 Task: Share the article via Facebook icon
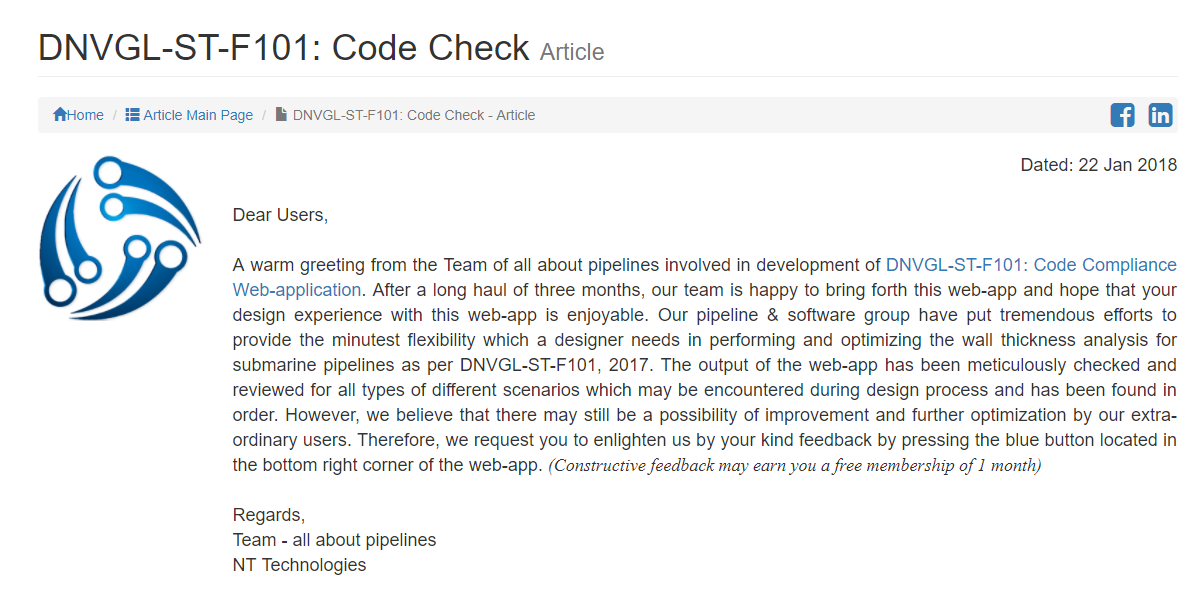(1122, 115)
